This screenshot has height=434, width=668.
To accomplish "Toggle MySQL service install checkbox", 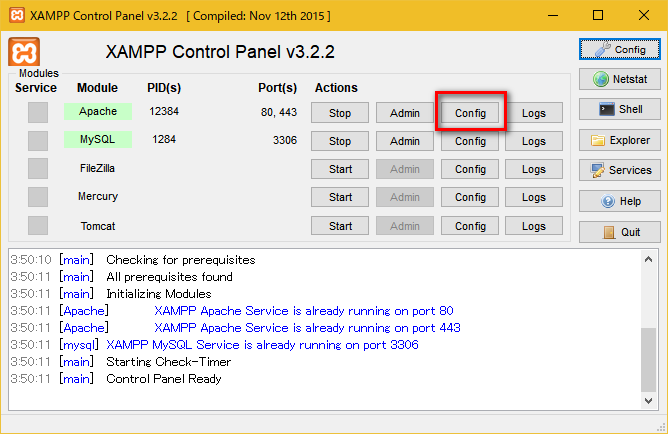I will [x=37, y=141].
